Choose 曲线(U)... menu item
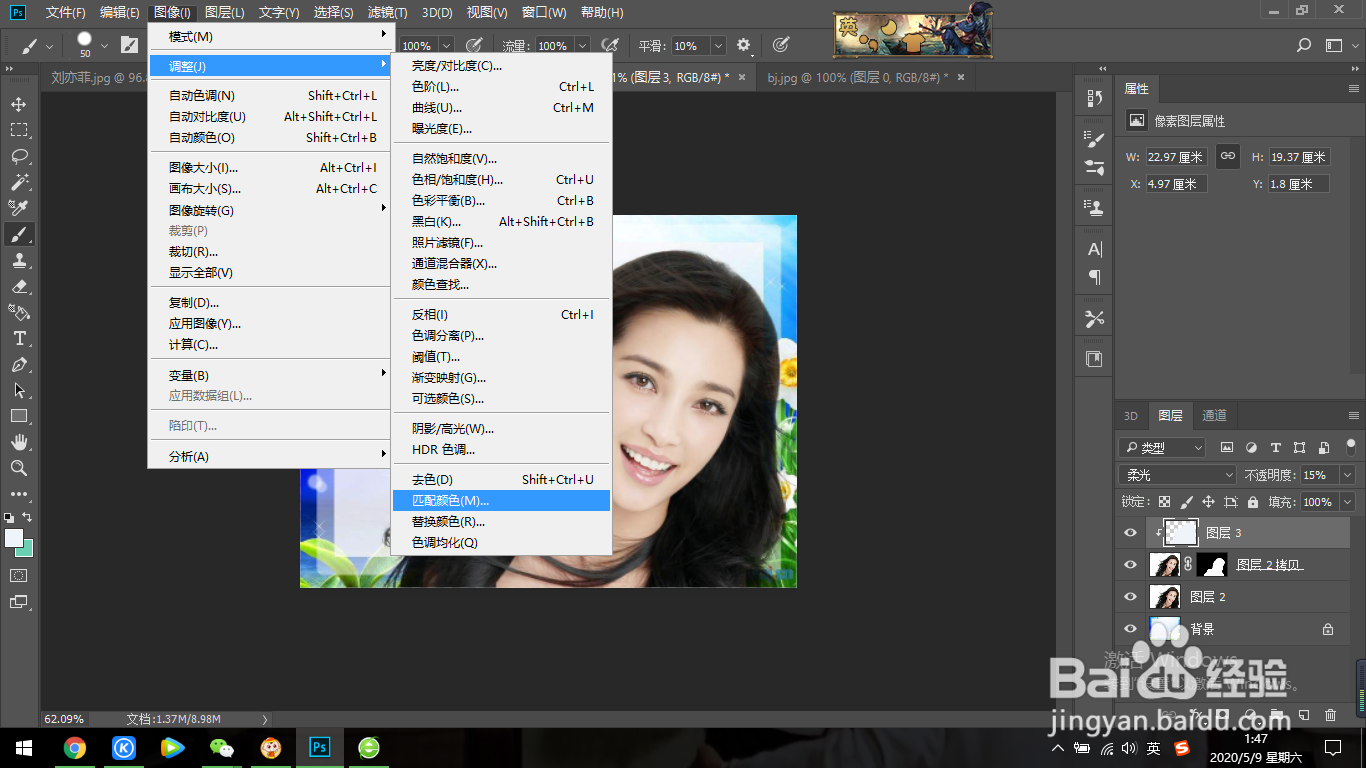The image size is (1366, 768). [501, 107]
